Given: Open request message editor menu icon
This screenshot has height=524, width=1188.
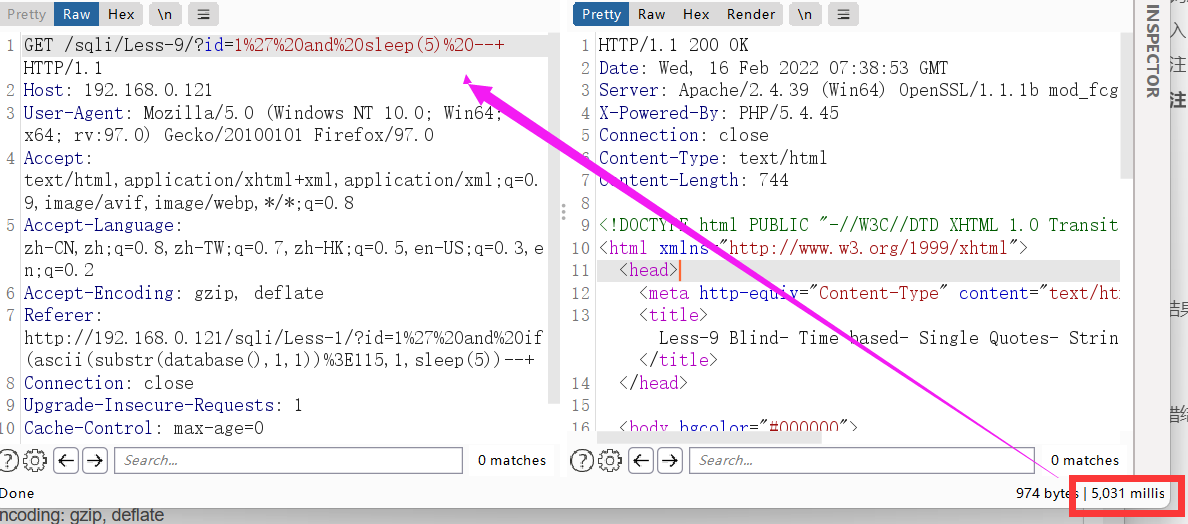Looking at the screenshot, I should pos(203,14).
